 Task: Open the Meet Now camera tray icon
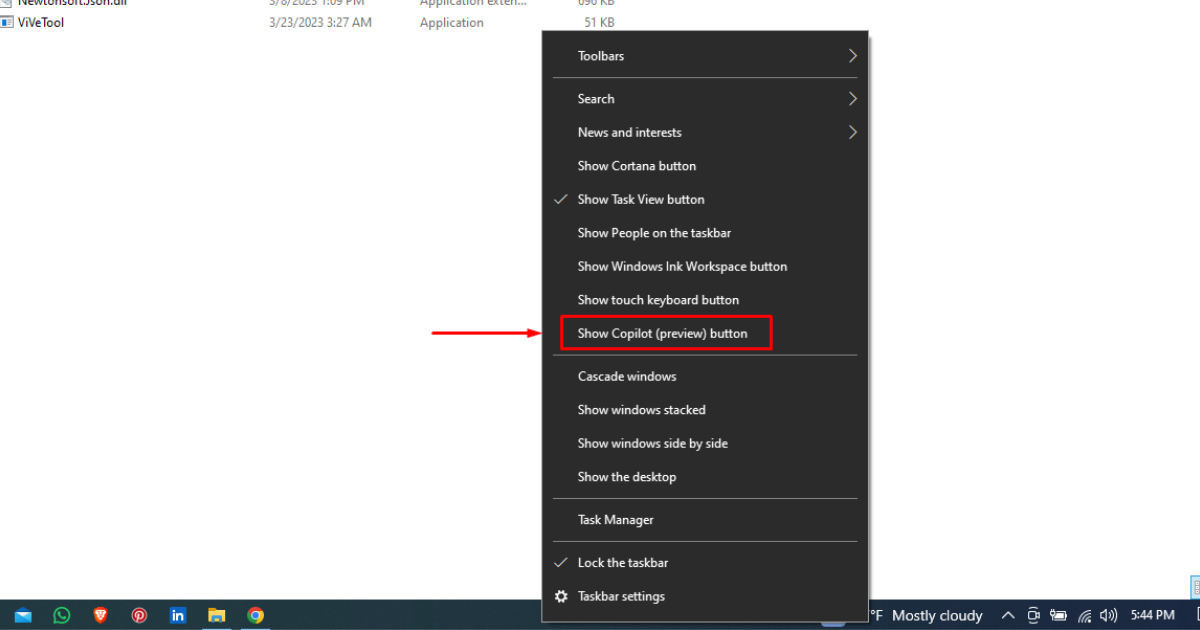1034,615
